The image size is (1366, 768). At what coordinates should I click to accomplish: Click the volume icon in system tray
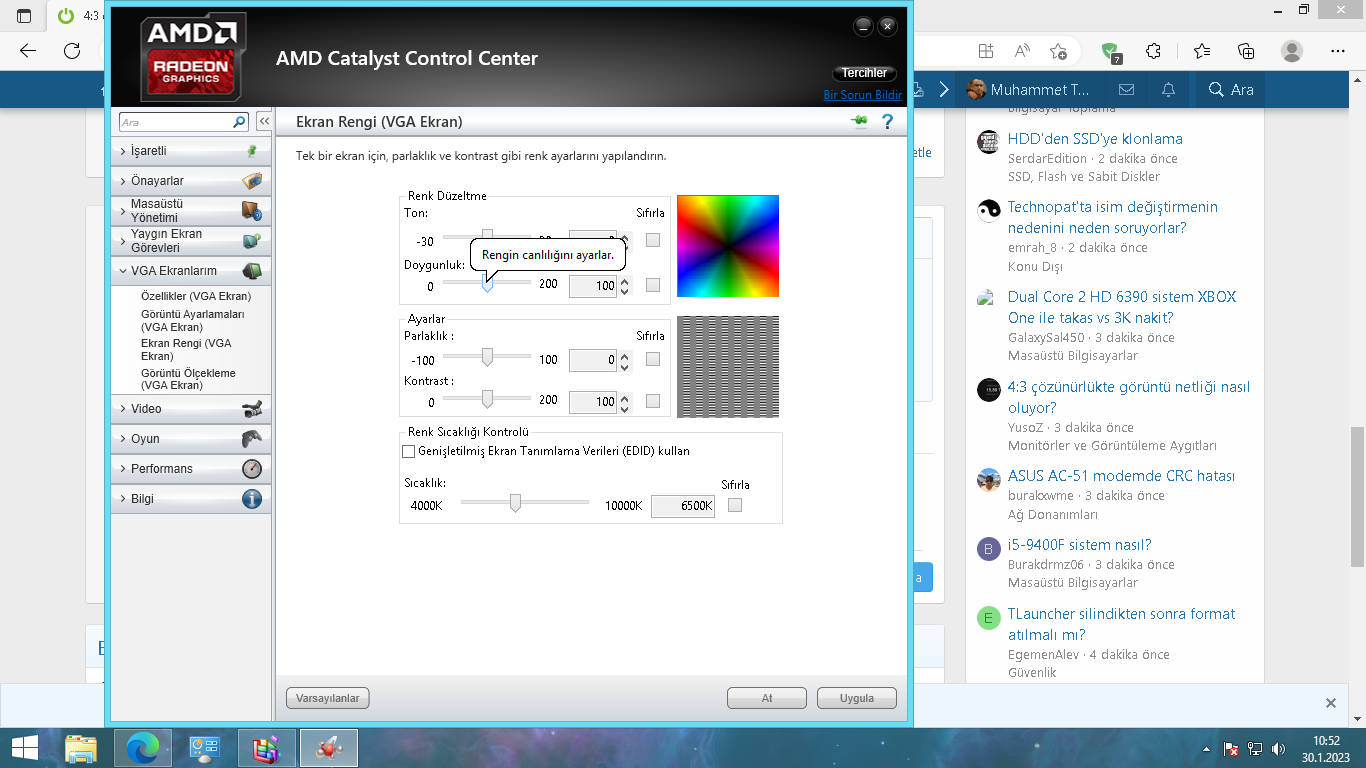(x=1278, y=748)
